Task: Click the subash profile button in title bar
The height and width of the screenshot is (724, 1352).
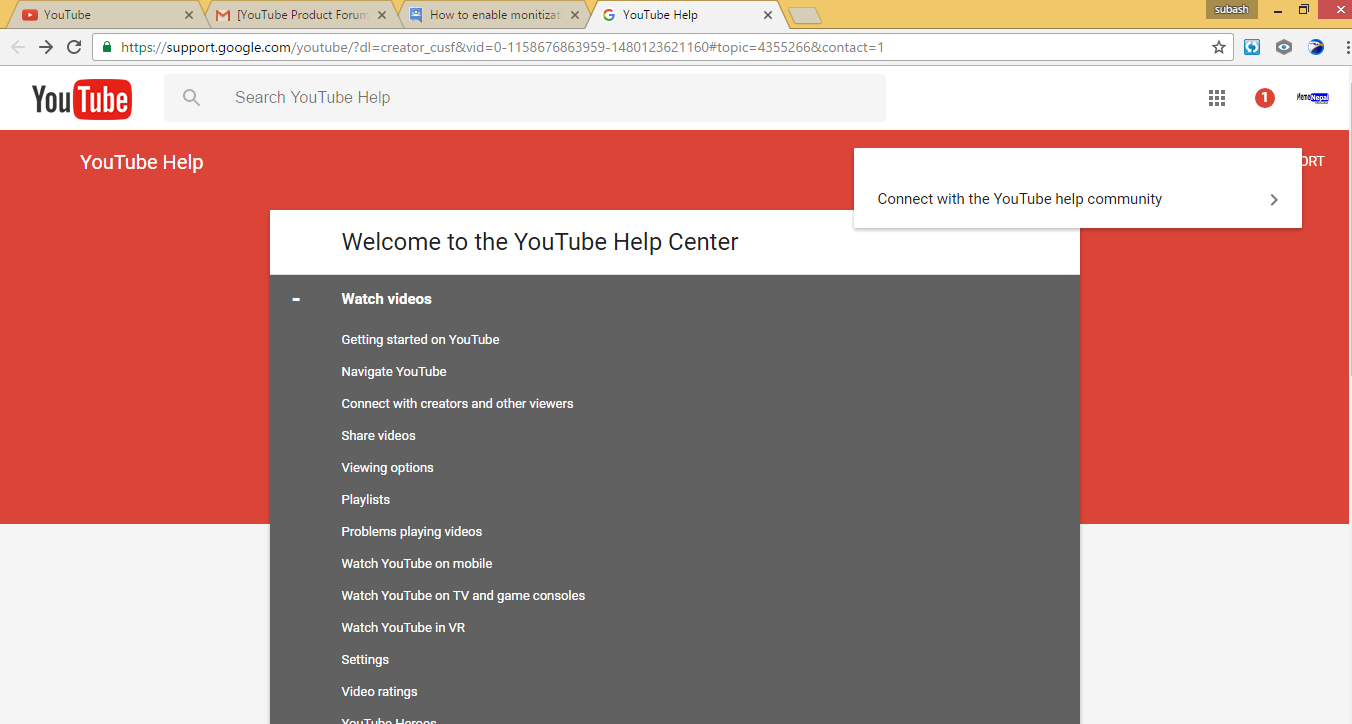Action: (1231, 10)
